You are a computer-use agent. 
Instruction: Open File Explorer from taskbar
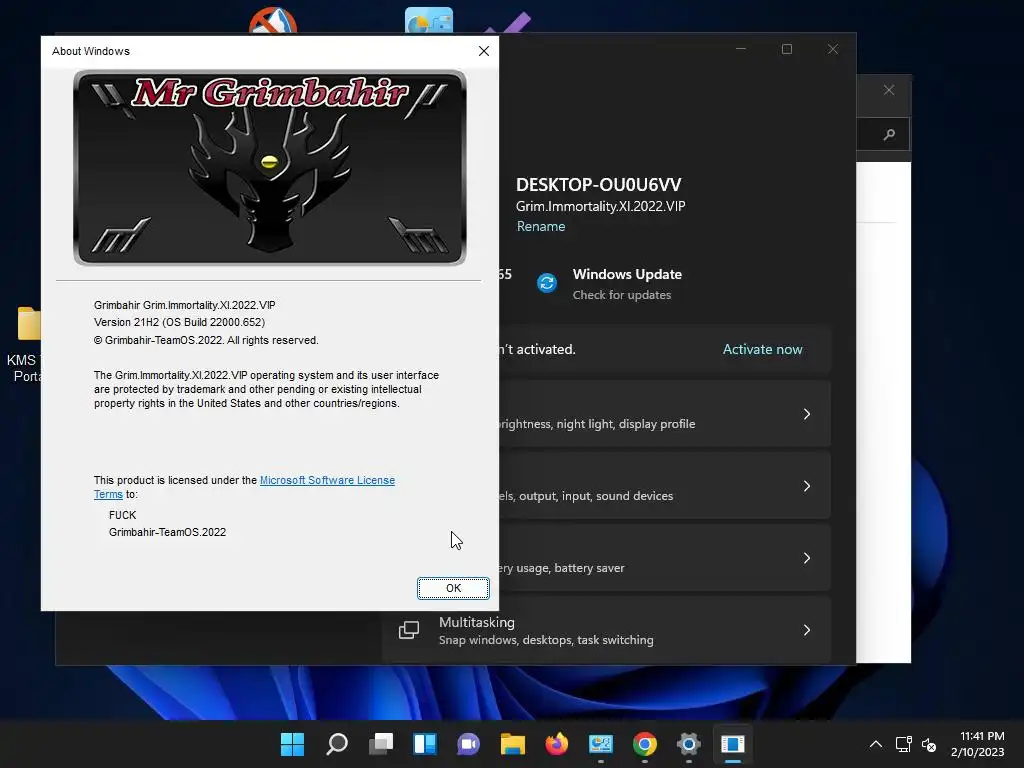513,744
